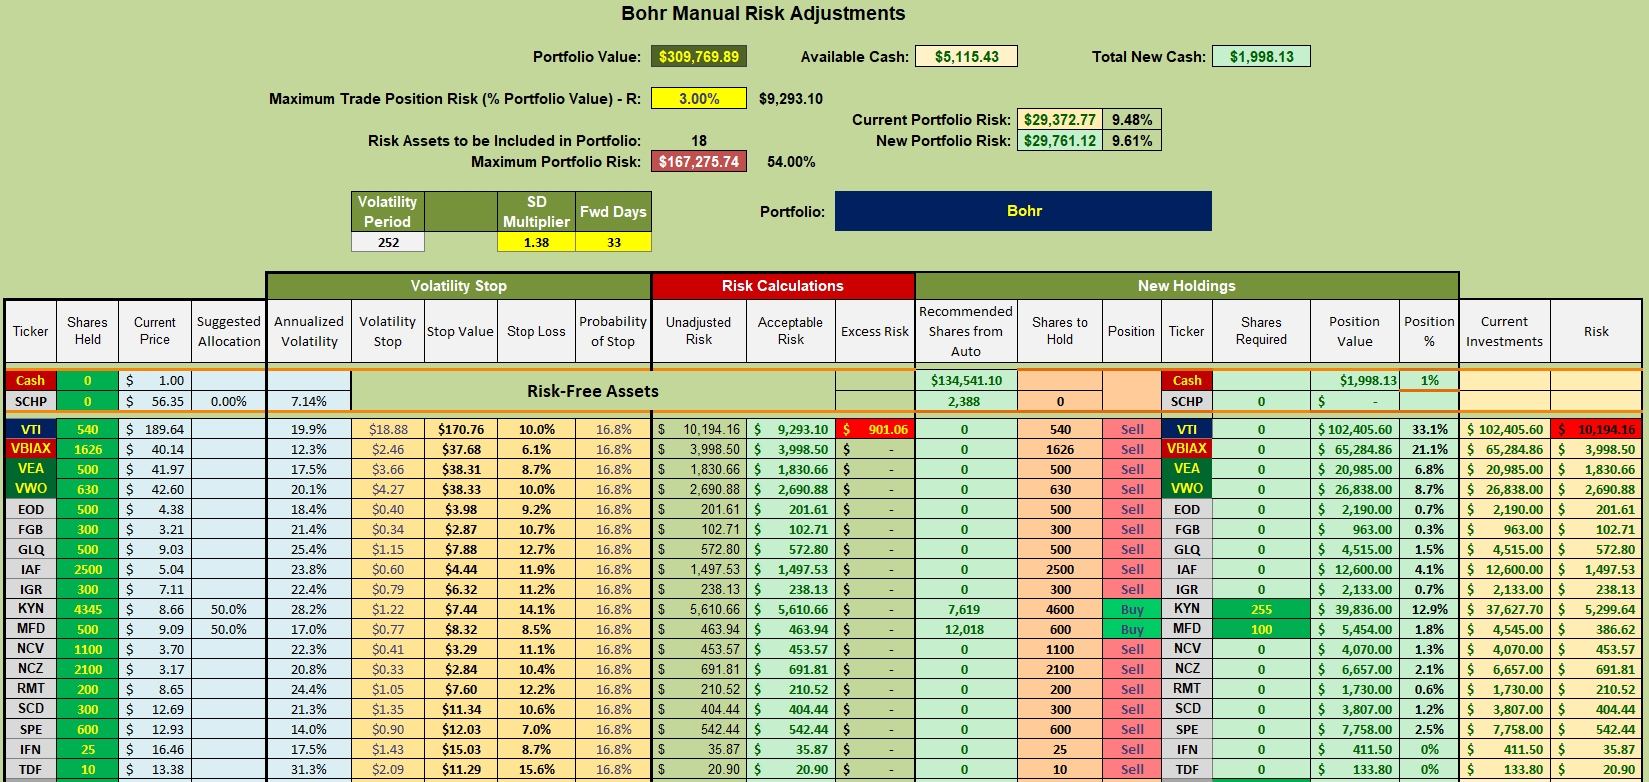Click the VBIAX ticker in first column
The image size is (1649, 782).
[x=31, y=449]
